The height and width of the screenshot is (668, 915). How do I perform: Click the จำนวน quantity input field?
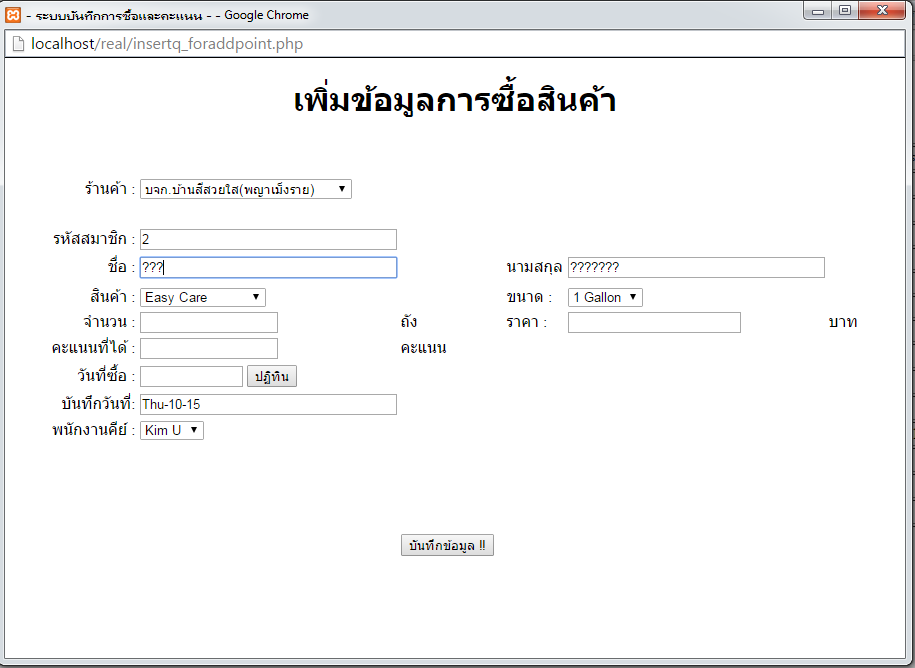click(x=209, y=323)
